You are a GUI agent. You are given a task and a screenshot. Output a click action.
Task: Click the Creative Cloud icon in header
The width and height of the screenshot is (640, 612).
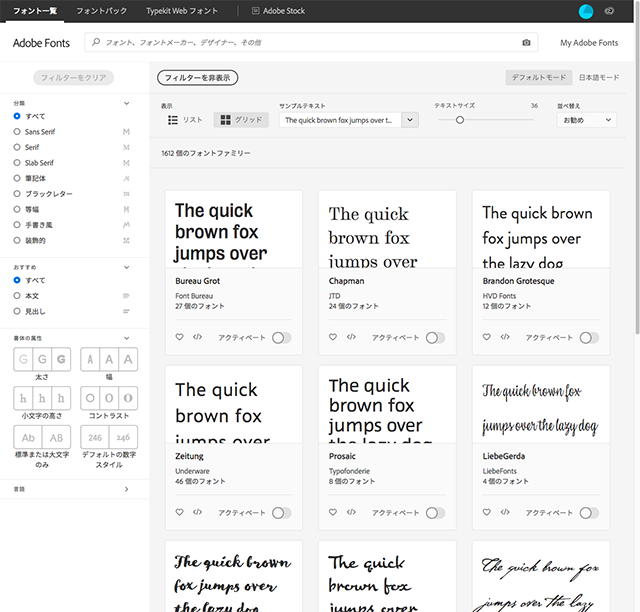(x=609, y=11)
